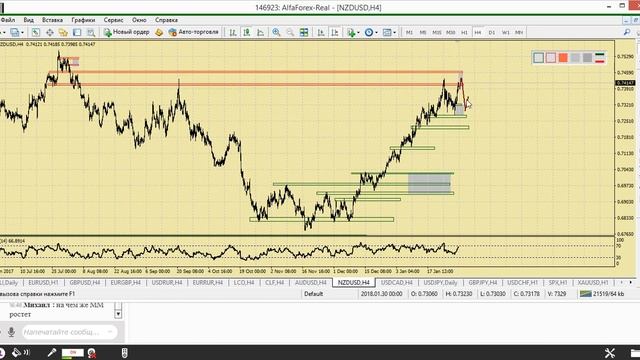Select the dark gray filled swatch
Viewport: 640px width, 360px height.
click(x=587, y=58)
